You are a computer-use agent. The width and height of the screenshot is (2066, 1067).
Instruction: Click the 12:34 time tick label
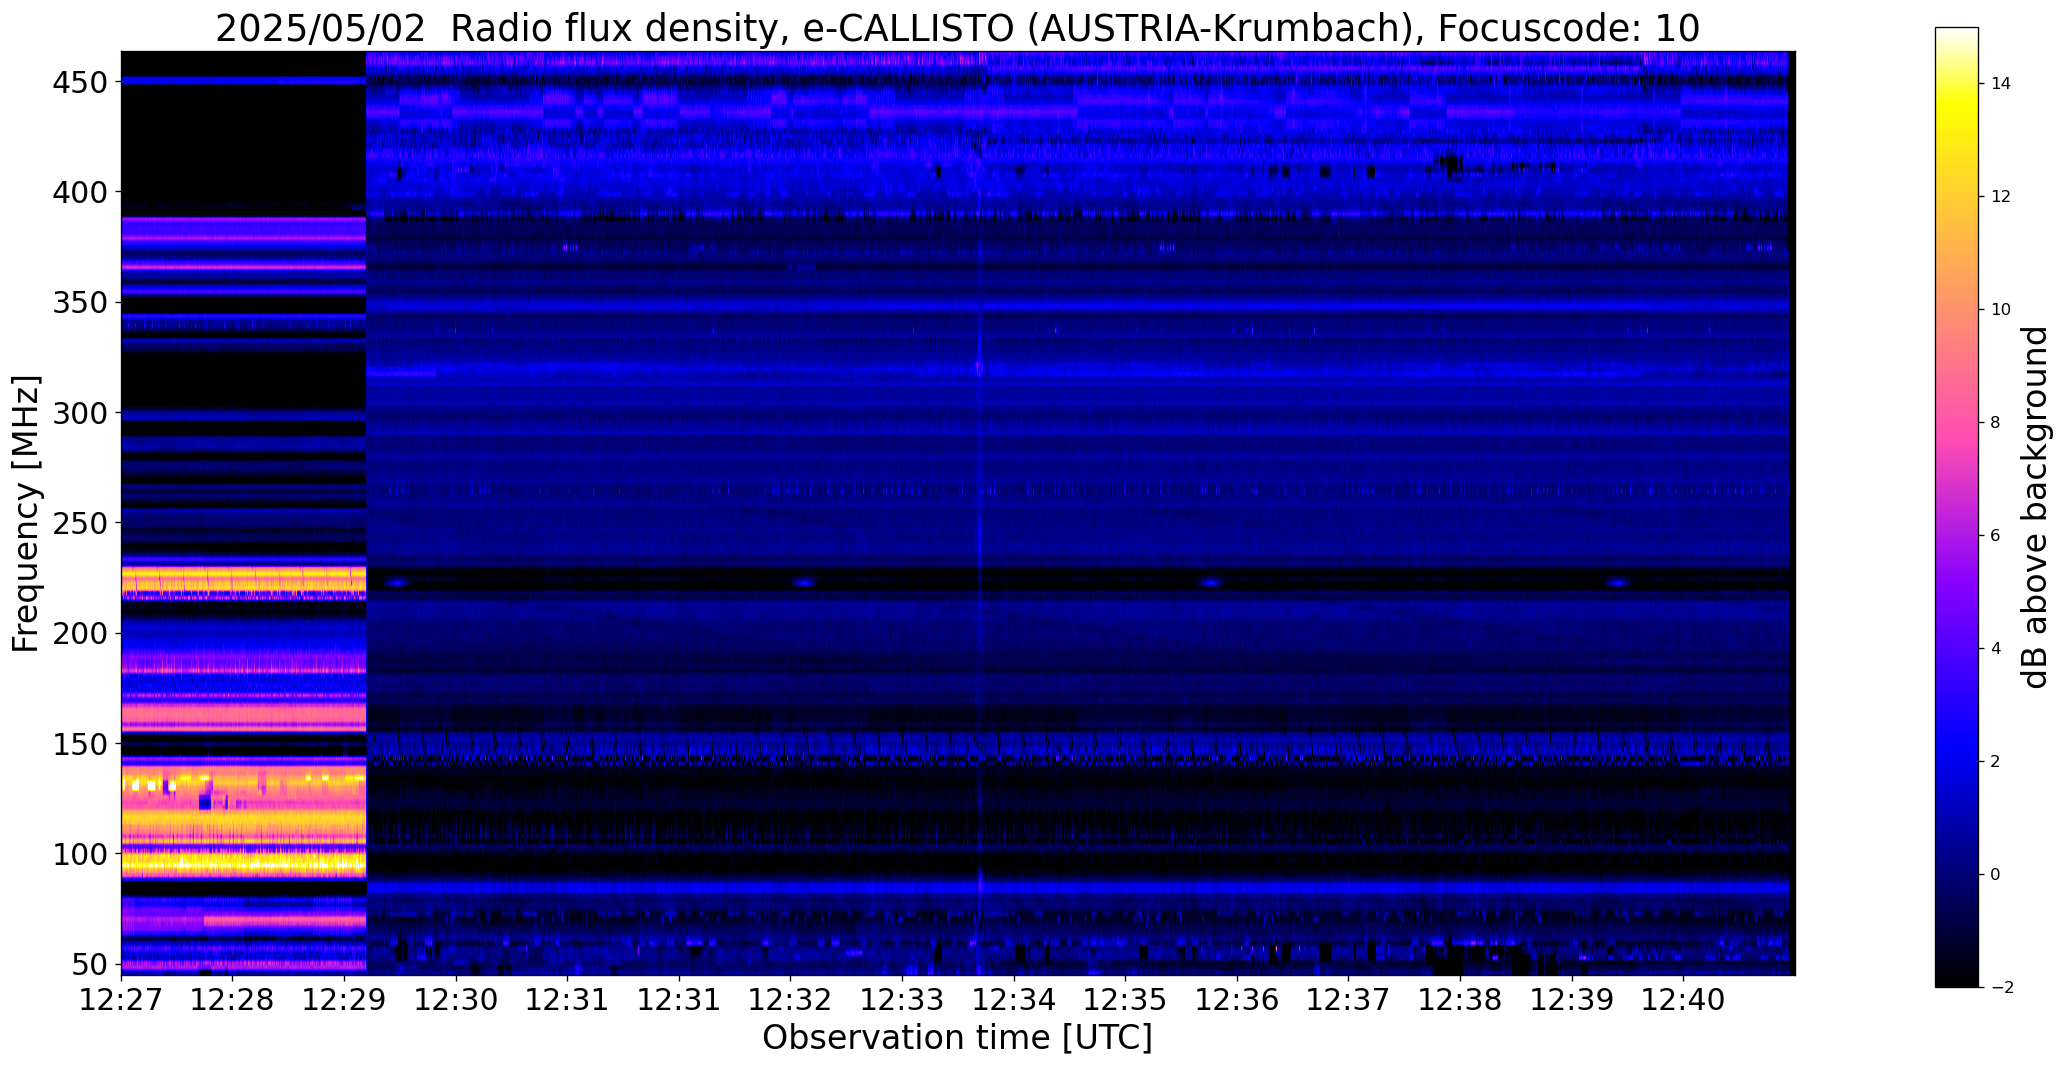click(x=1014, y=999)
